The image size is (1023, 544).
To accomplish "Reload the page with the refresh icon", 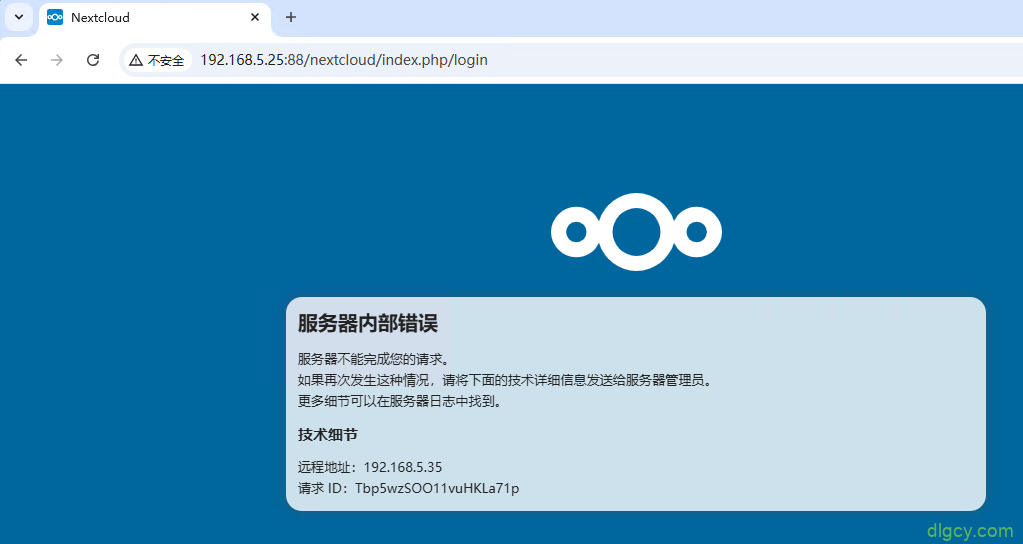I will pos(93,60).
